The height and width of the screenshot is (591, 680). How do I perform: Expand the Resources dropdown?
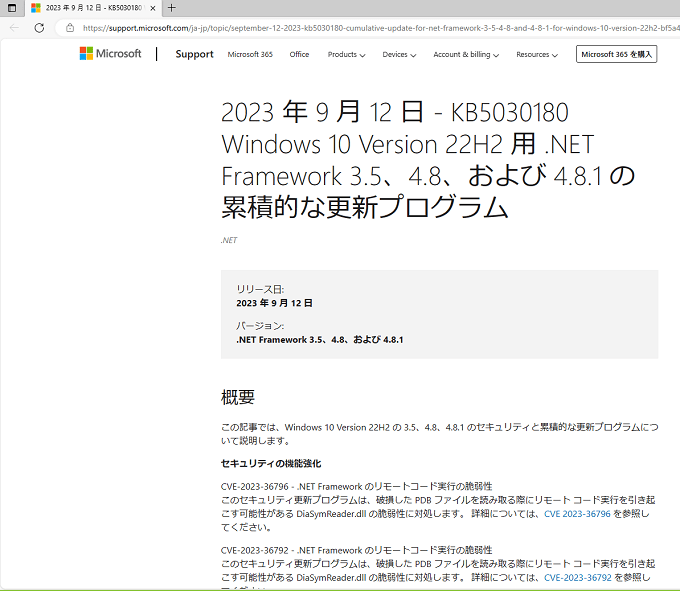coord(537,55)
